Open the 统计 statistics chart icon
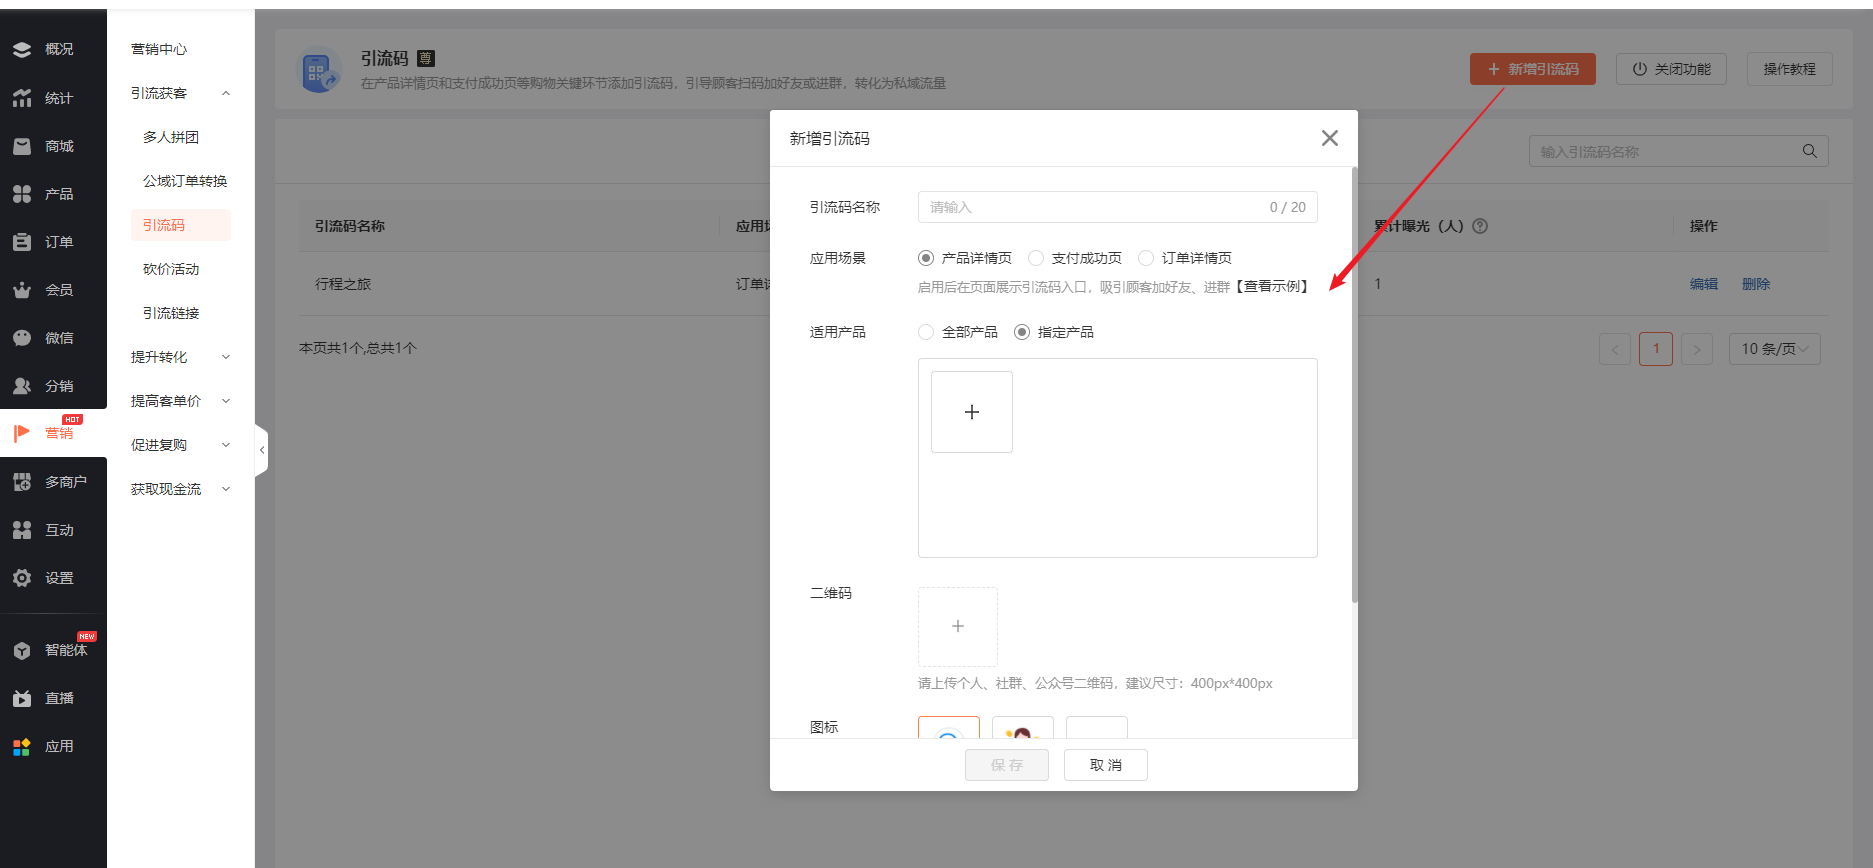Image resolution: width=1873 pixels, height=868 pixels. click(x=22, y=98)
